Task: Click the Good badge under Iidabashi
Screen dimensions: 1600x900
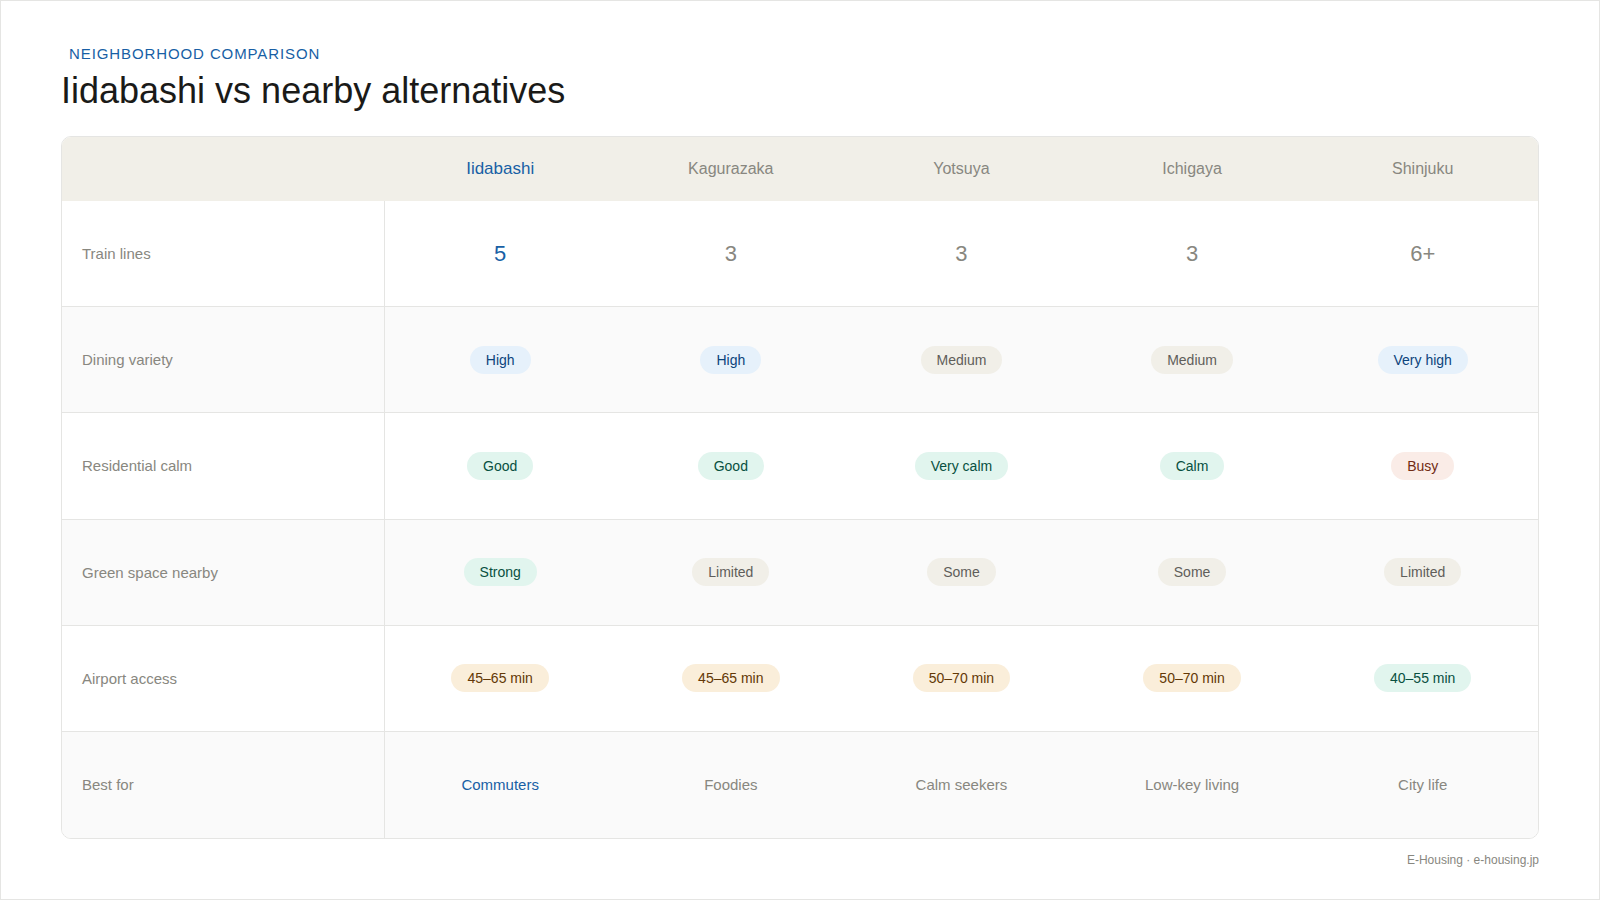Action: click(500, 466)
